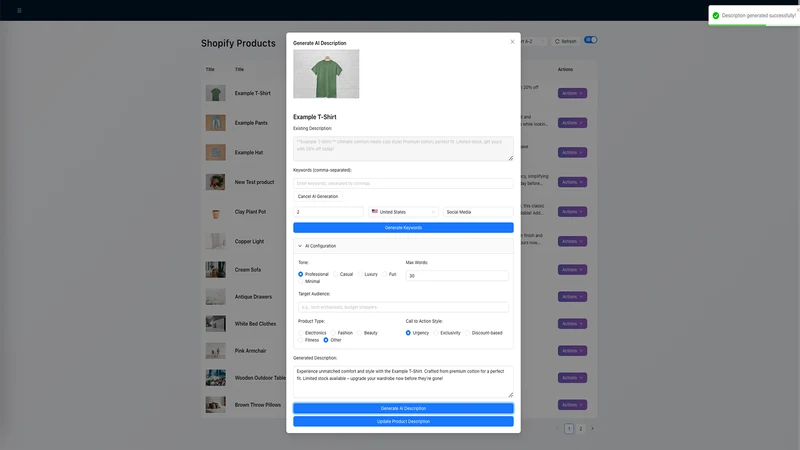The height and width of the screenshot is (450, 800).
Task: Click the Generate Keywords button
Action: [403, 228]
